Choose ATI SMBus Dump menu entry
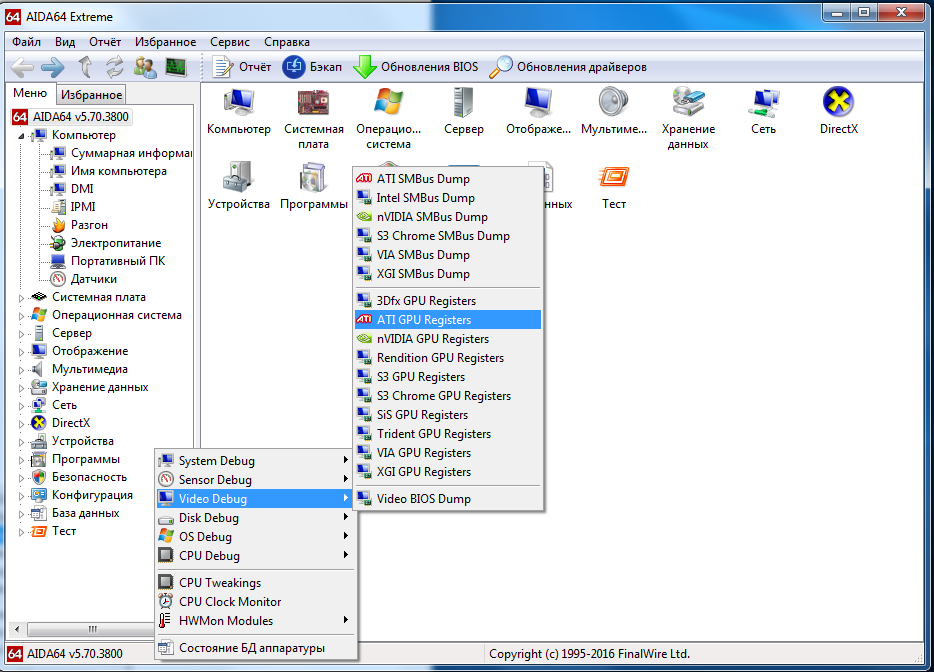 tap(448, 179)
